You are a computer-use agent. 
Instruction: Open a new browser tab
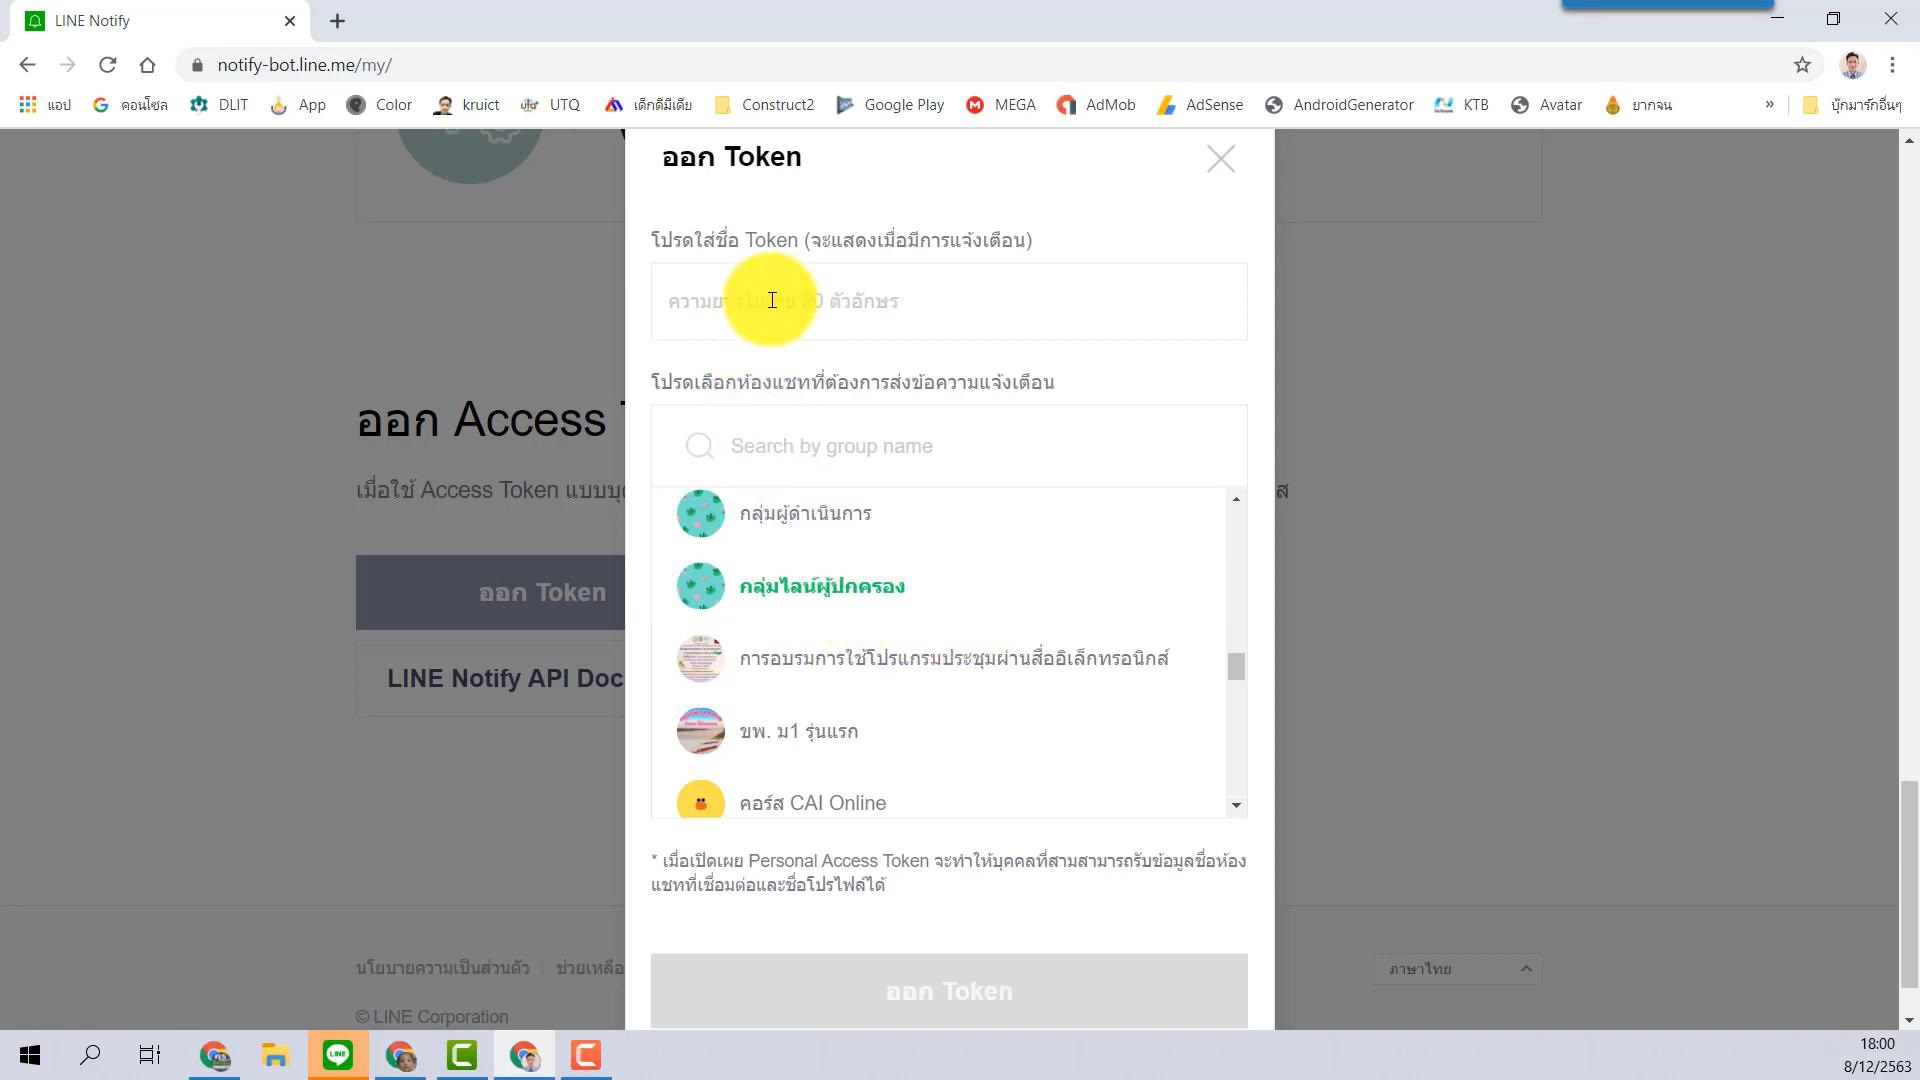337,21
